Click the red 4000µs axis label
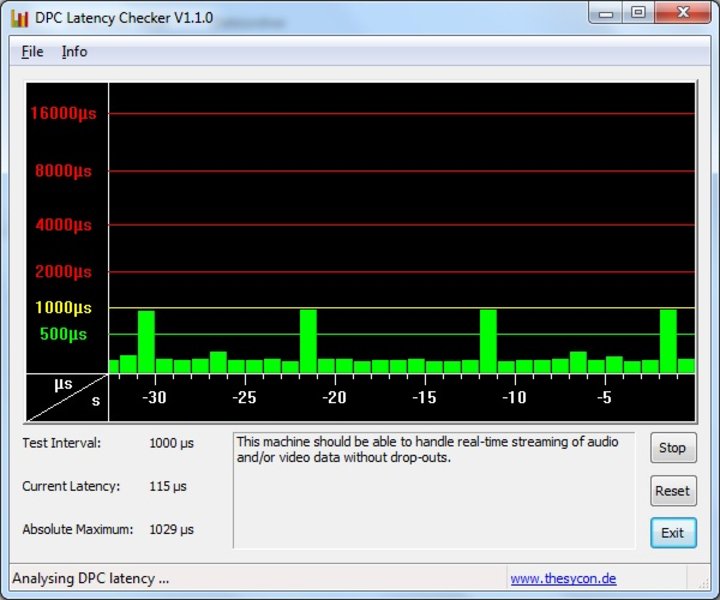 (x=63, y=225)
